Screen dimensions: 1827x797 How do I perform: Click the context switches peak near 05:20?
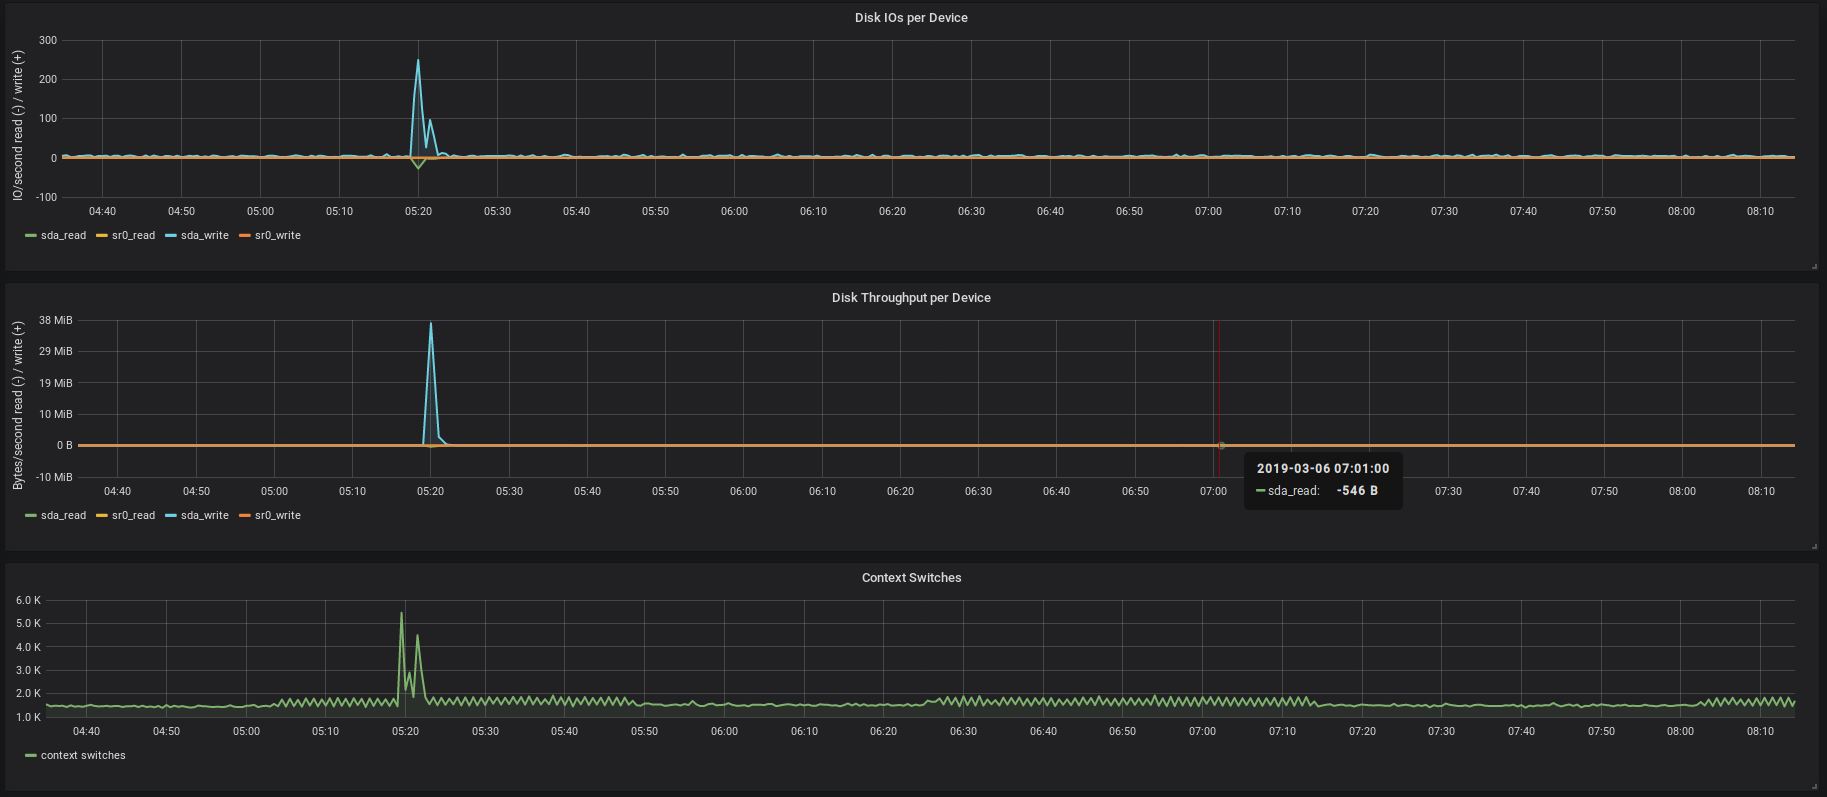402,613
